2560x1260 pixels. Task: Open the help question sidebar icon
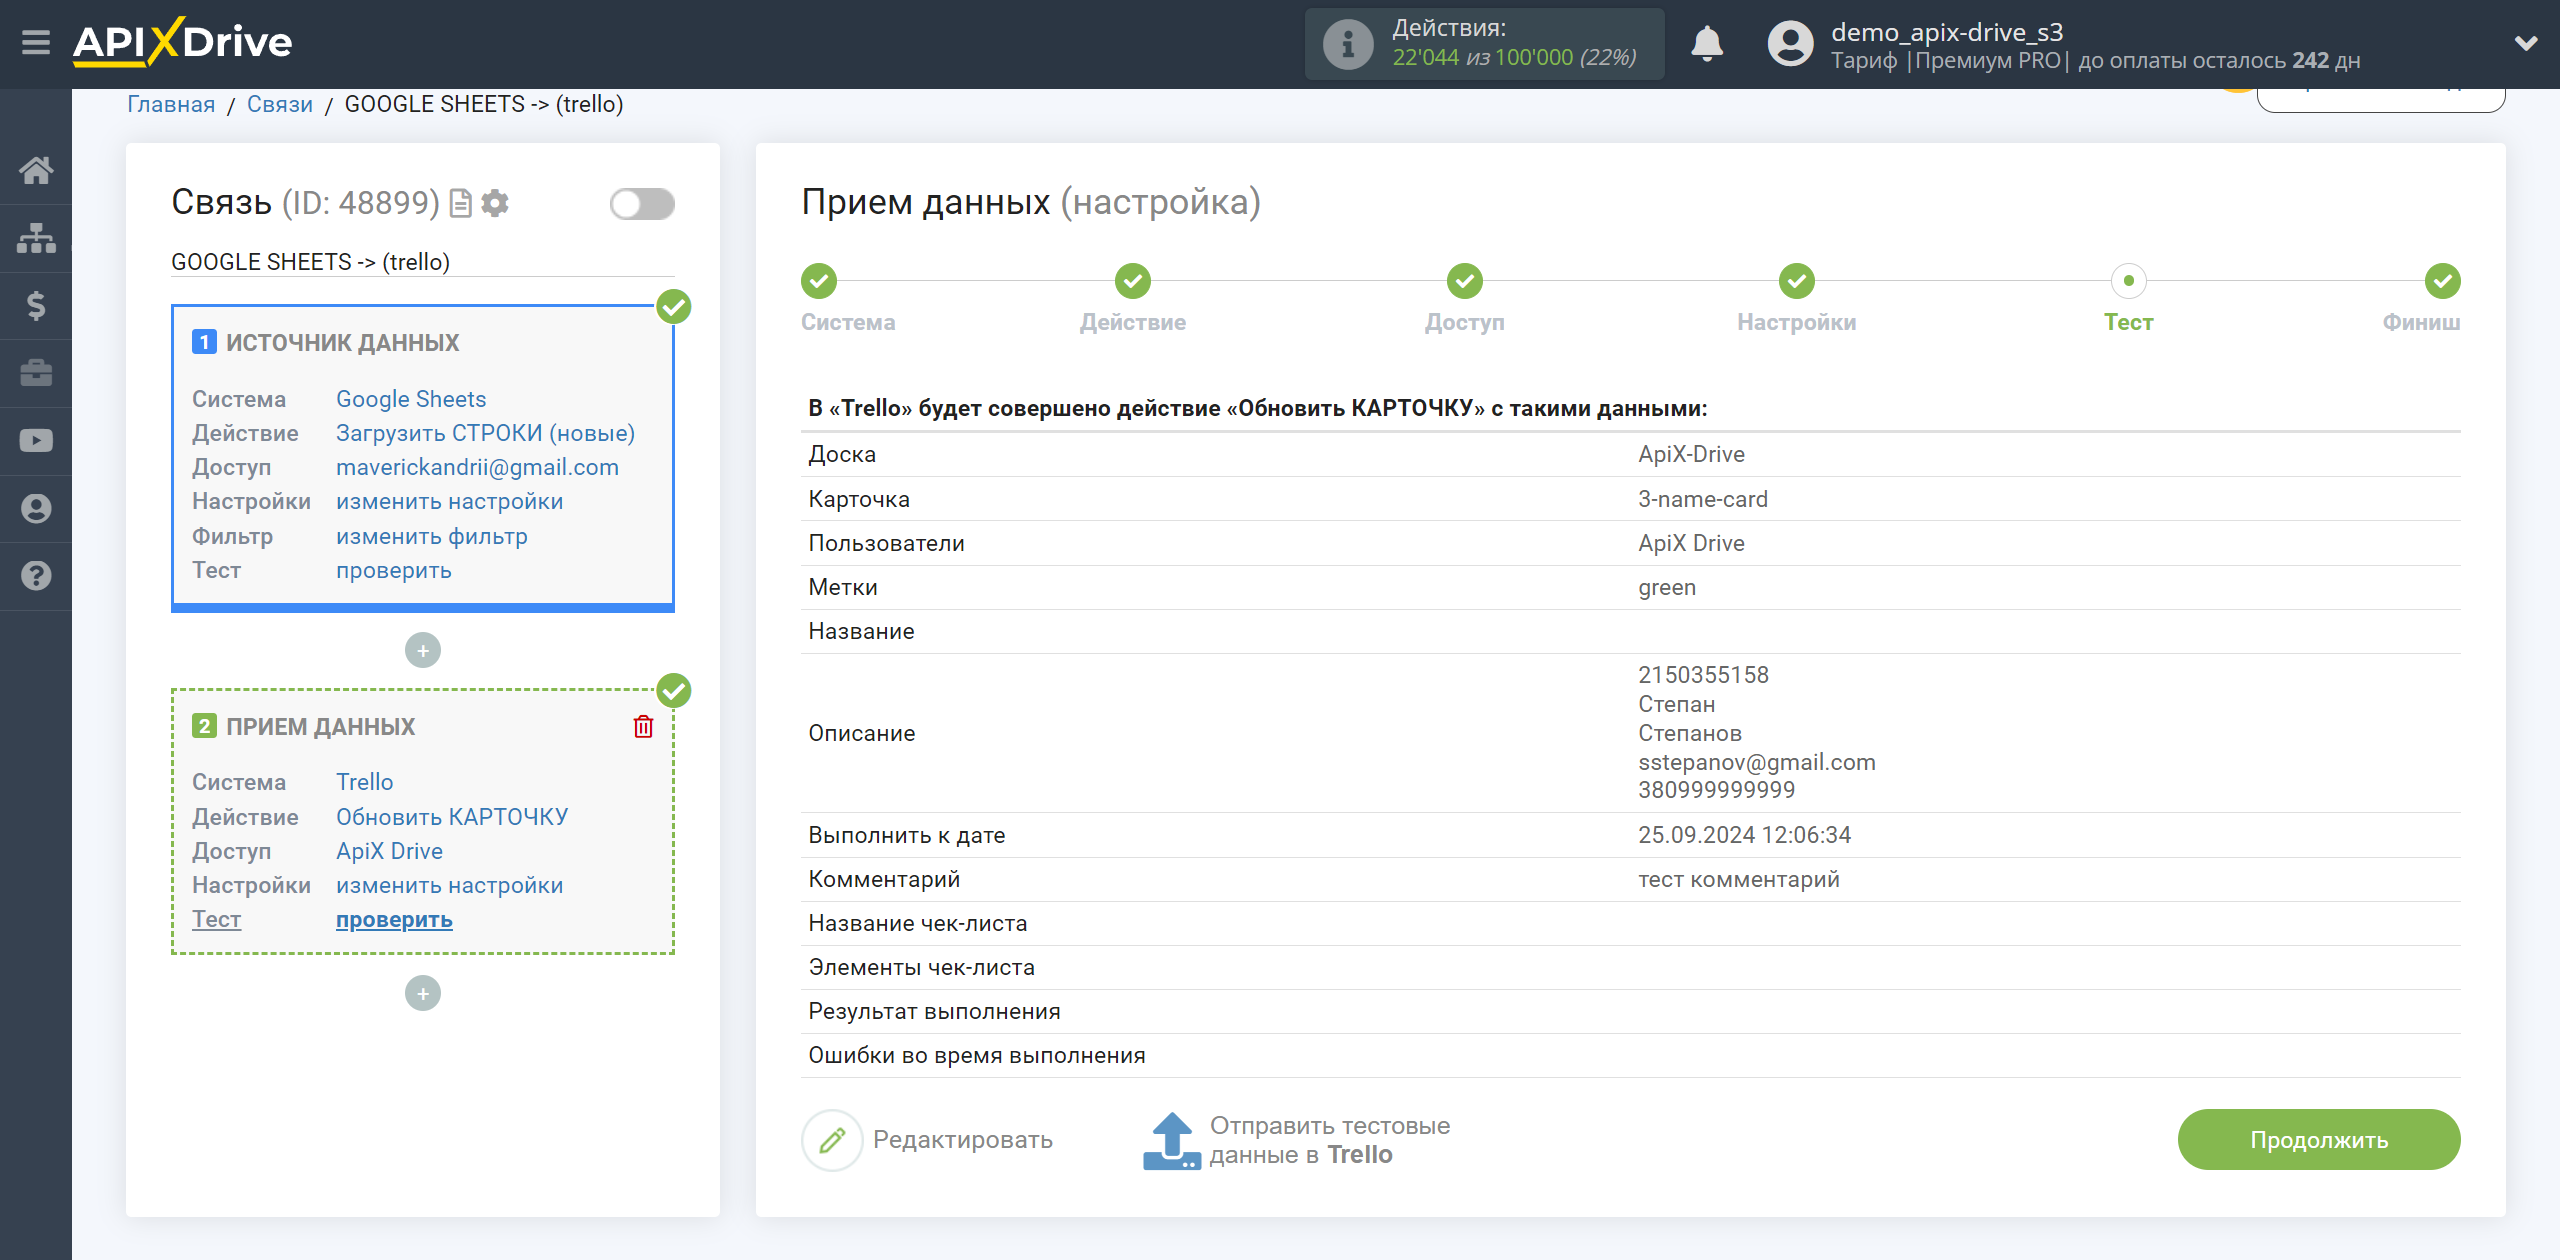click(36, 576)
